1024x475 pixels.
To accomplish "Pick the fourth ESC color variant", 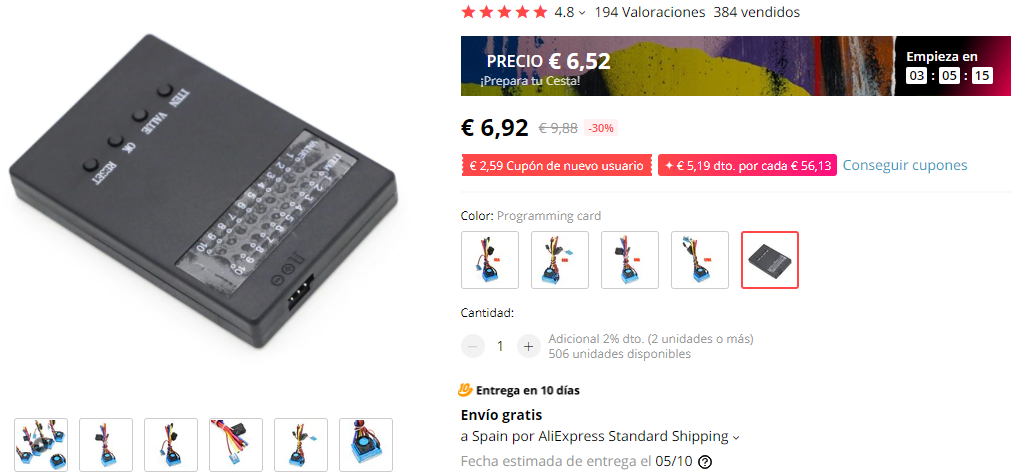I will (x=699, y=259).
